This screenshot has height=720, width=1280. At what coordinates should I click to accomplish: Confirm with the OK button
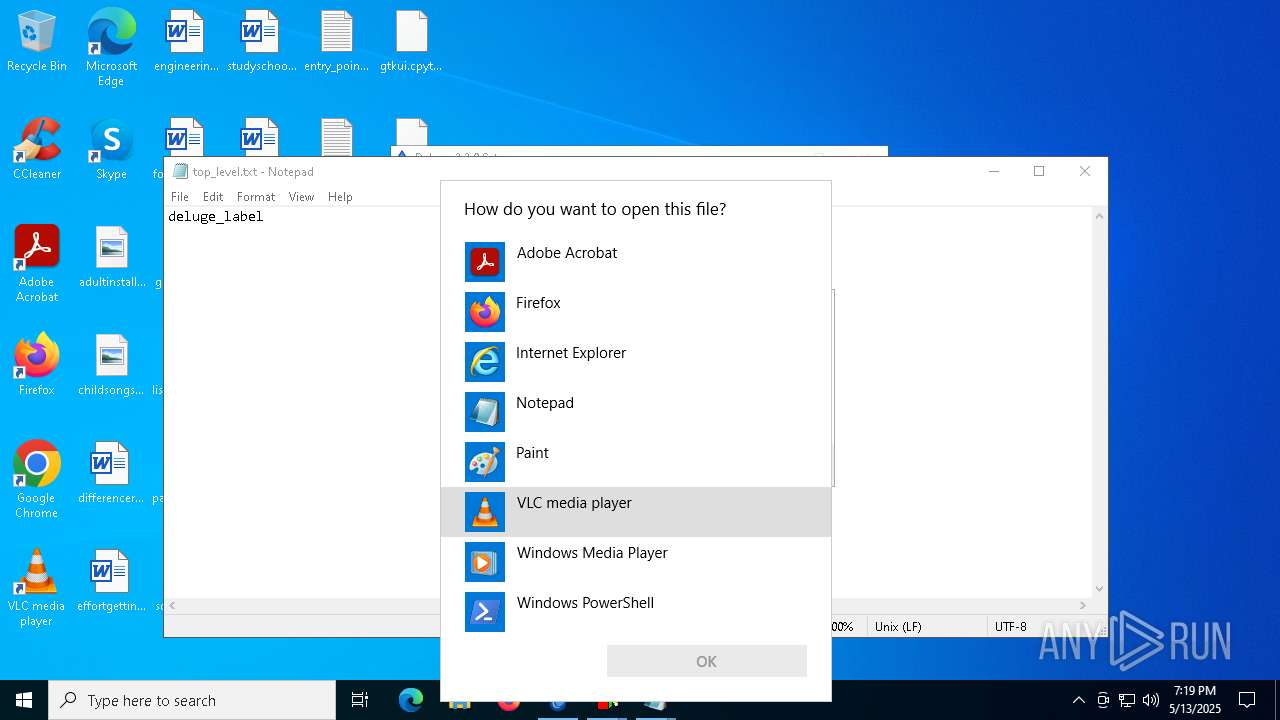click(707, 661)
